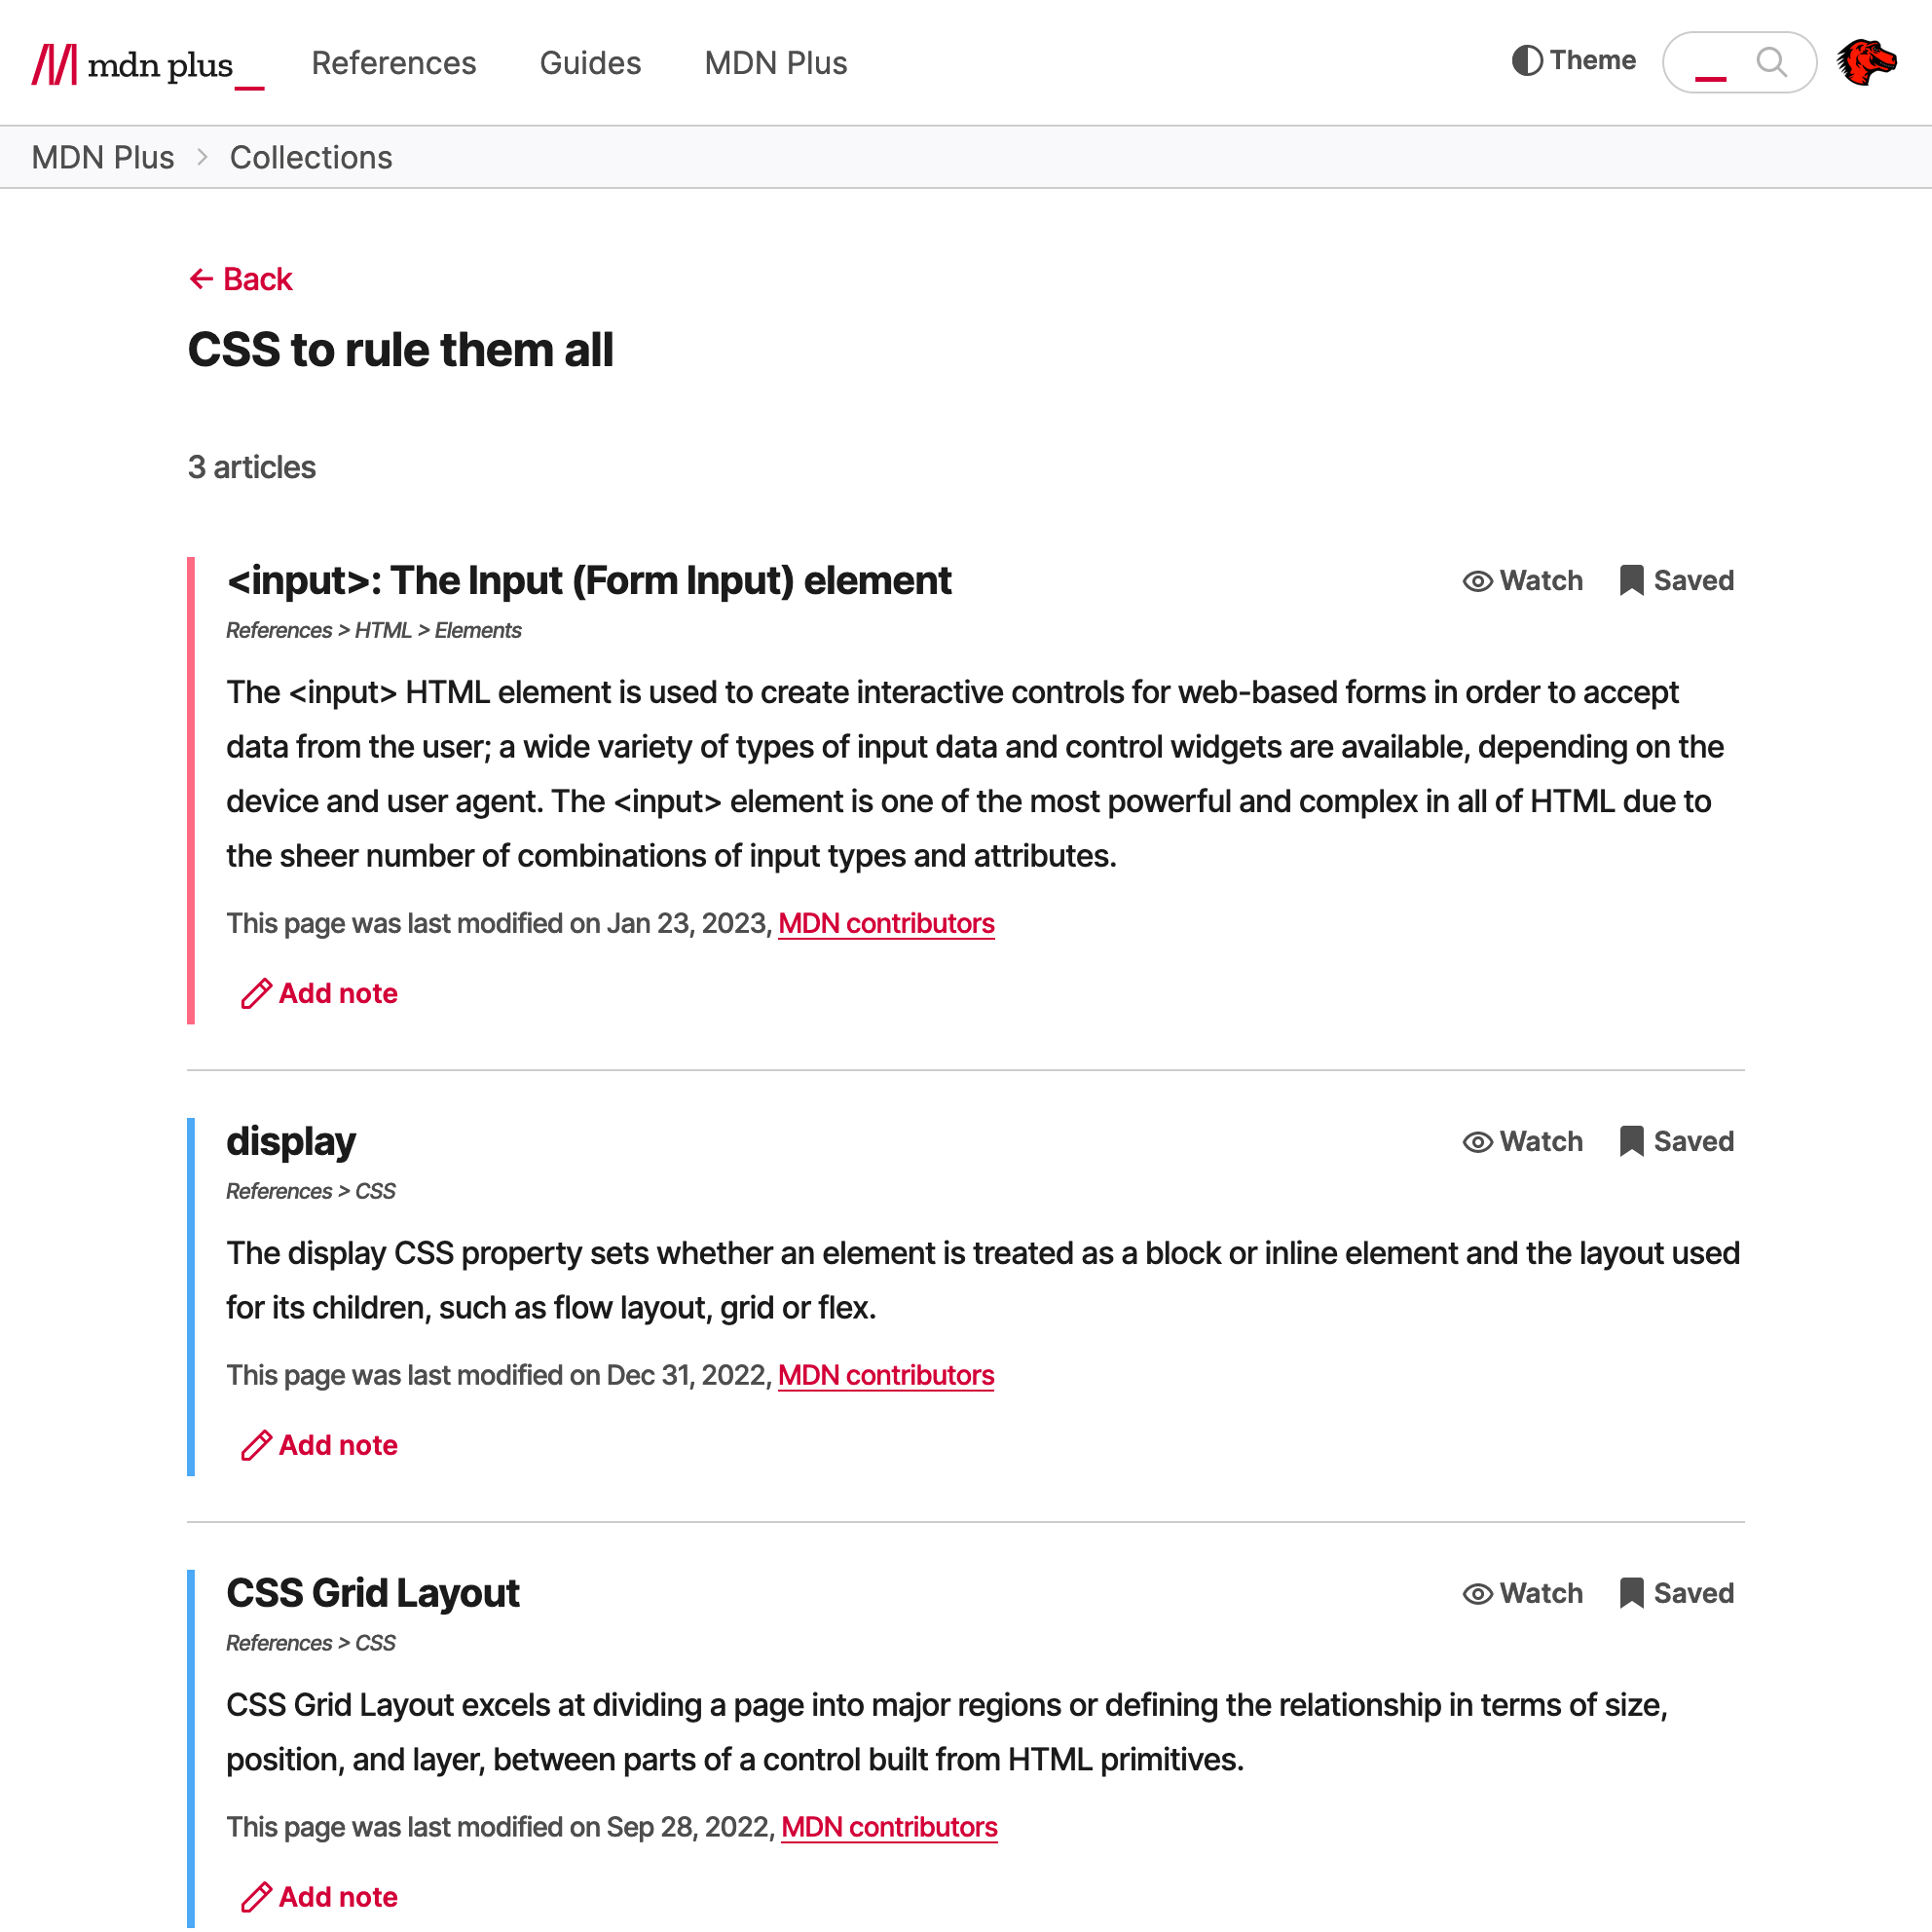Click the pencil icon on the input article

(x=256, y=994)
